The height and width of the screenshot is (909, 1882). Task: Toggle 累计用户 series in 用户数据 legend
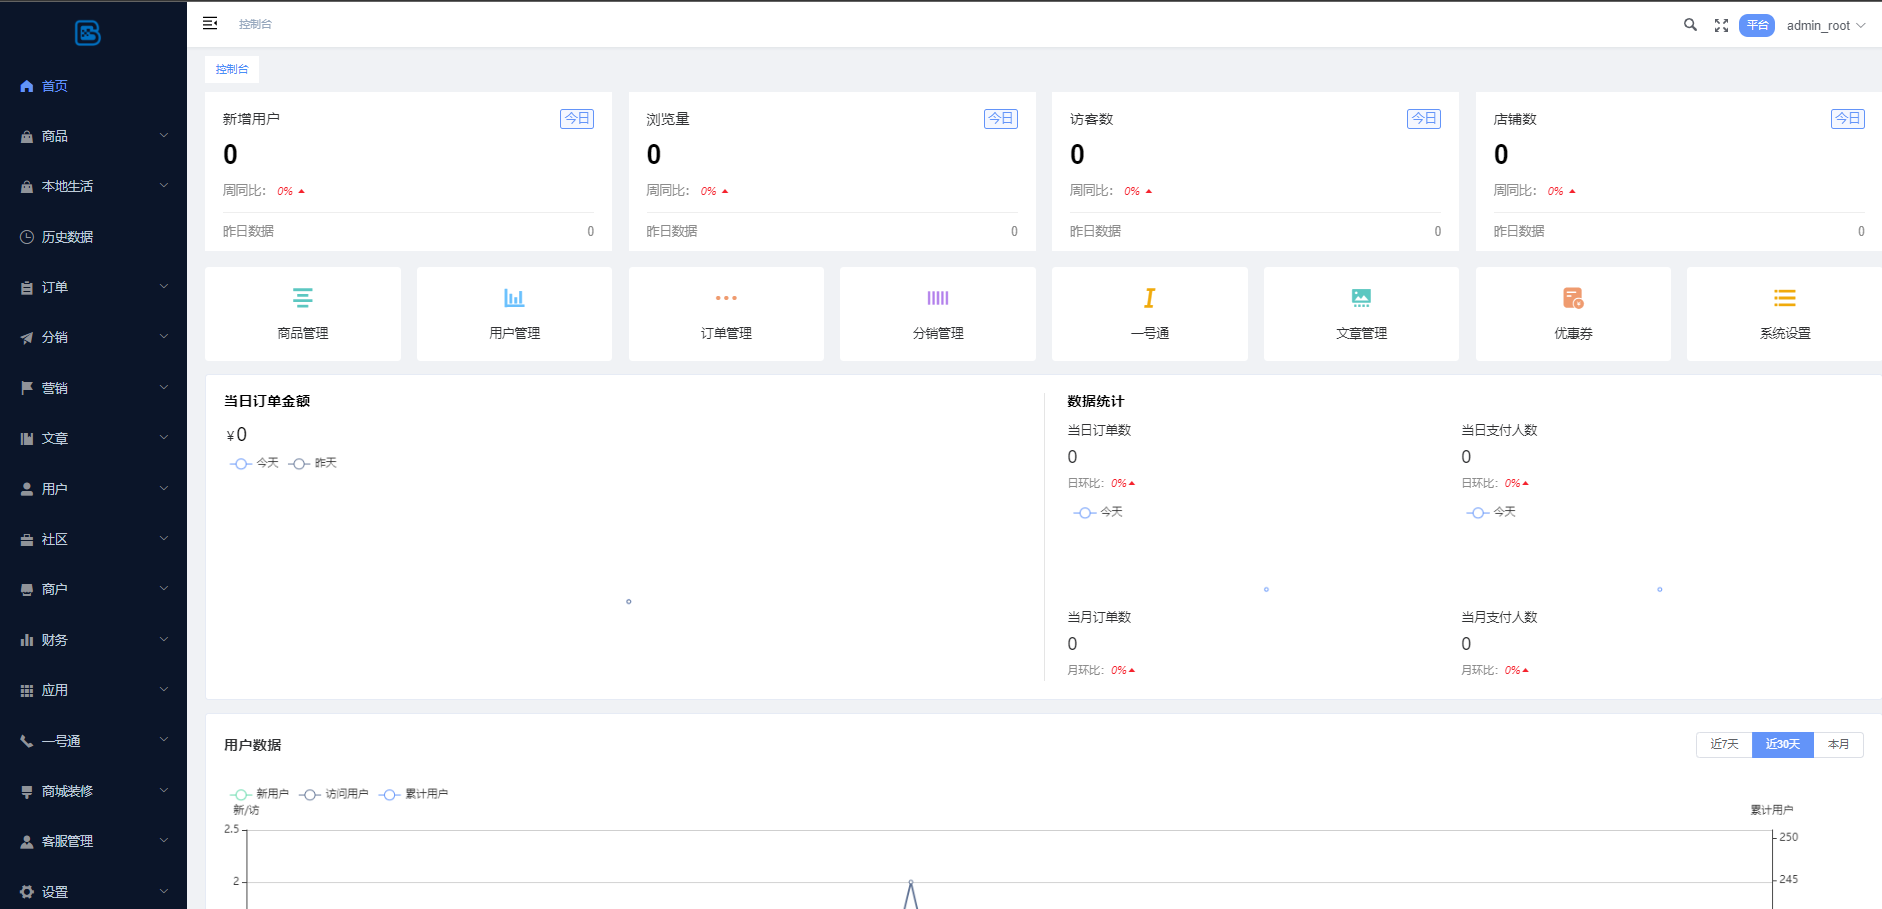click(x=413, y=794)
